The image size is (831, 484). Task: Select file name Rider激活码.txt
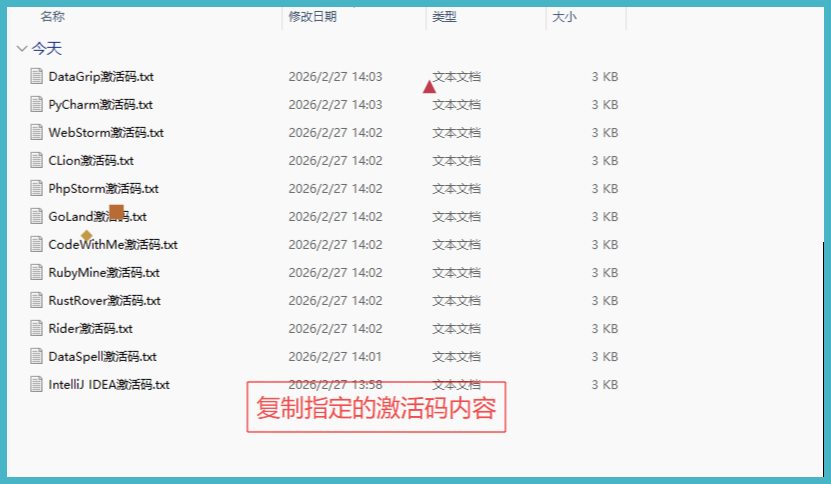(91, 329)
